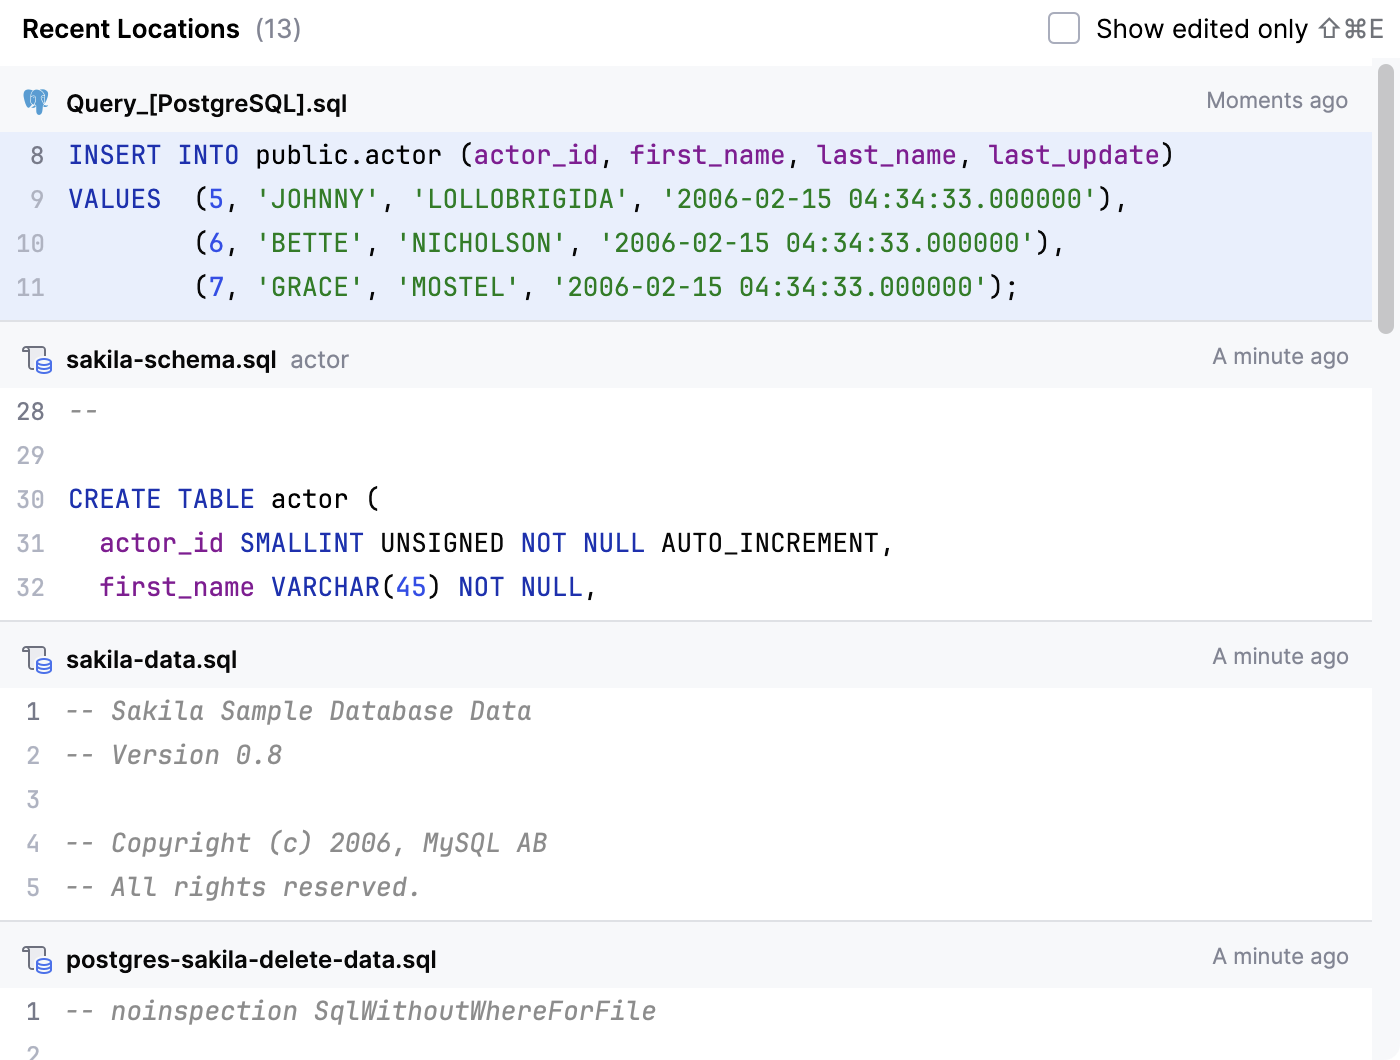The width and height of the screenshot is (1400, 1060).
Task: Enable the Show edited only checkbox
Action: tap(1063, 29)
